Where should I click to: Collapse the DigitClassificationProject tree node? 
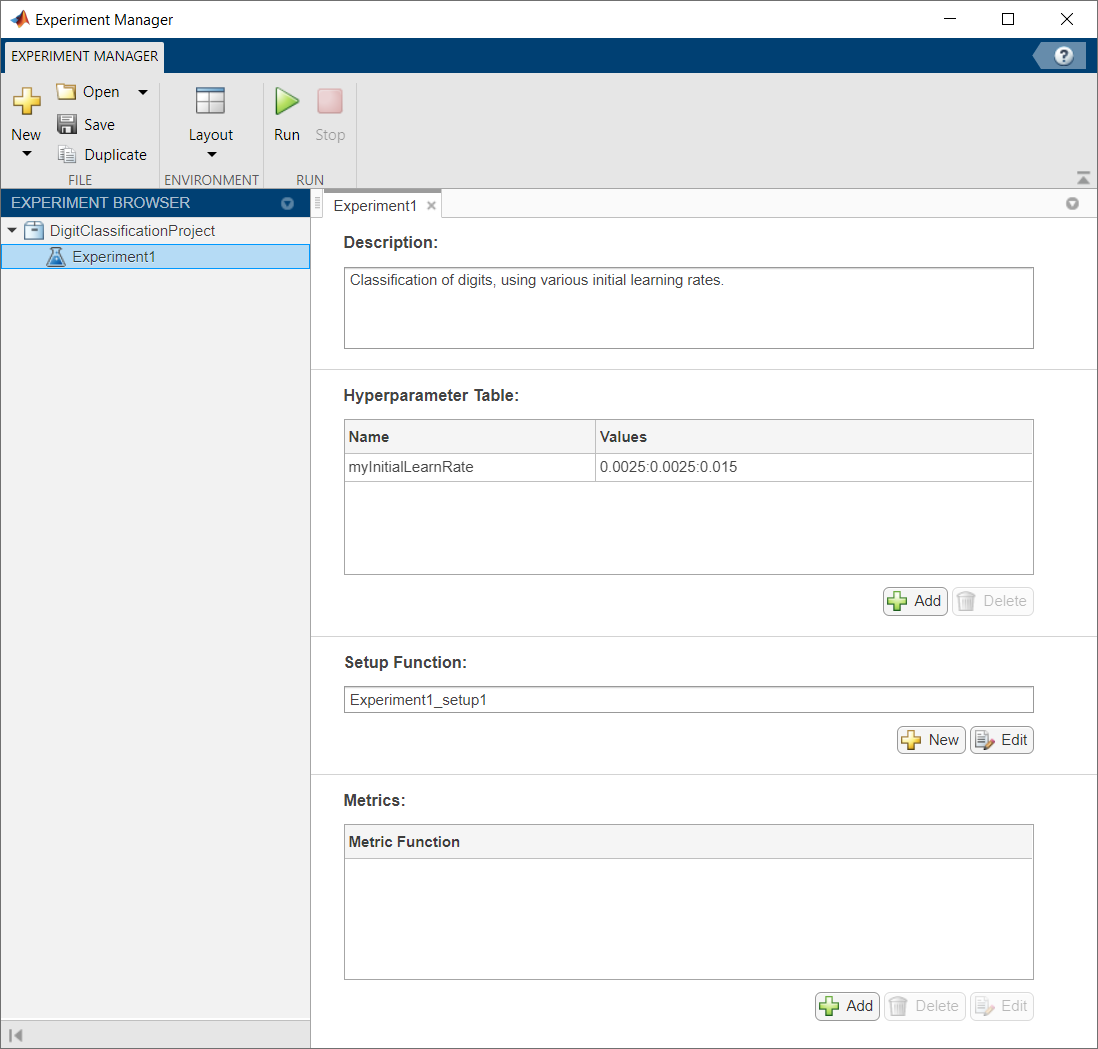pyautogui.click(x=12, y=230)
